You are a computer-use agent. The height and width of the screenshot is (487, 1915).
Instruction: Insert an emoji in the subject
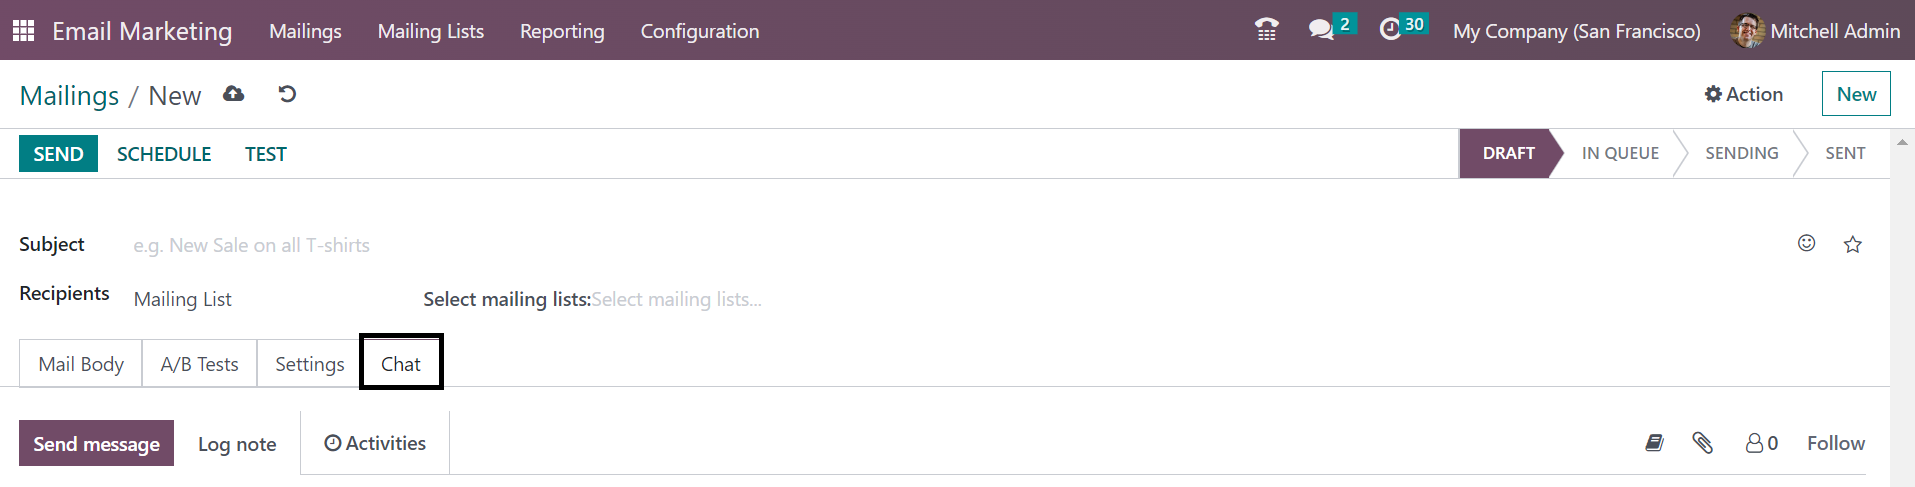coord(1806,243)
